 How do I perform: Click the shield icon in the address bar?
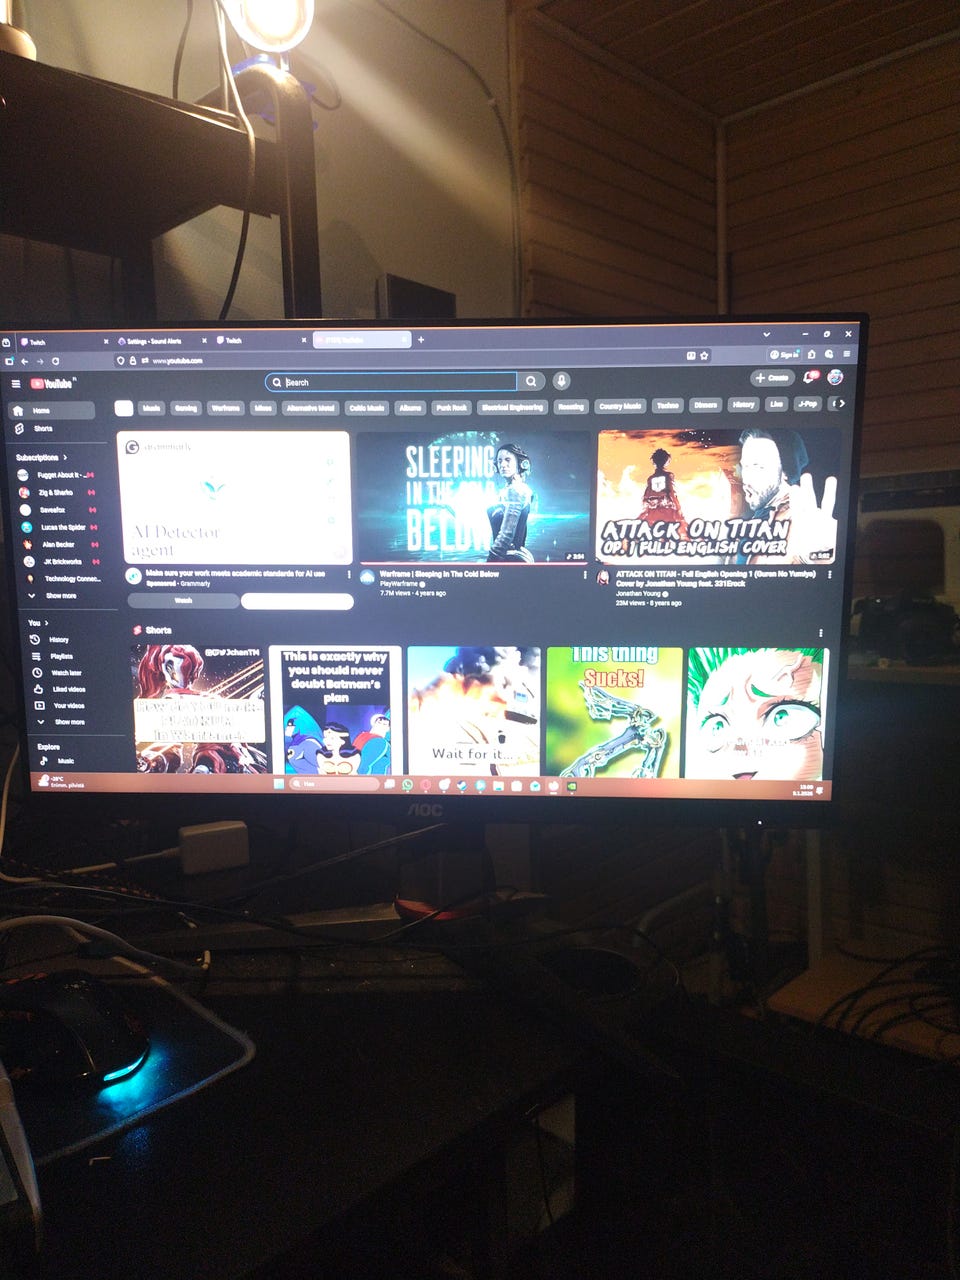pos(121,361)
